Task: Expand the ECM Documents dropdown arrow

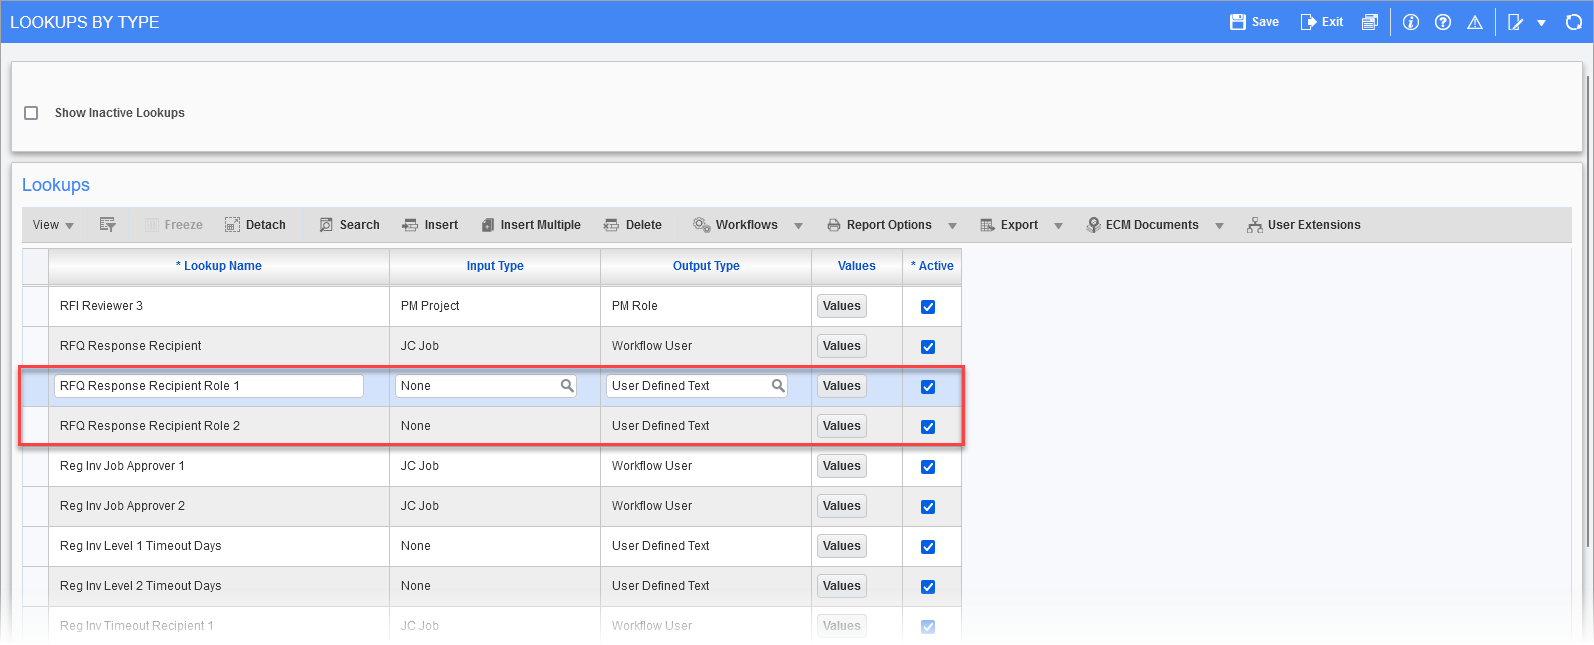Action: pyautogui.click(x=1219, y=226)
